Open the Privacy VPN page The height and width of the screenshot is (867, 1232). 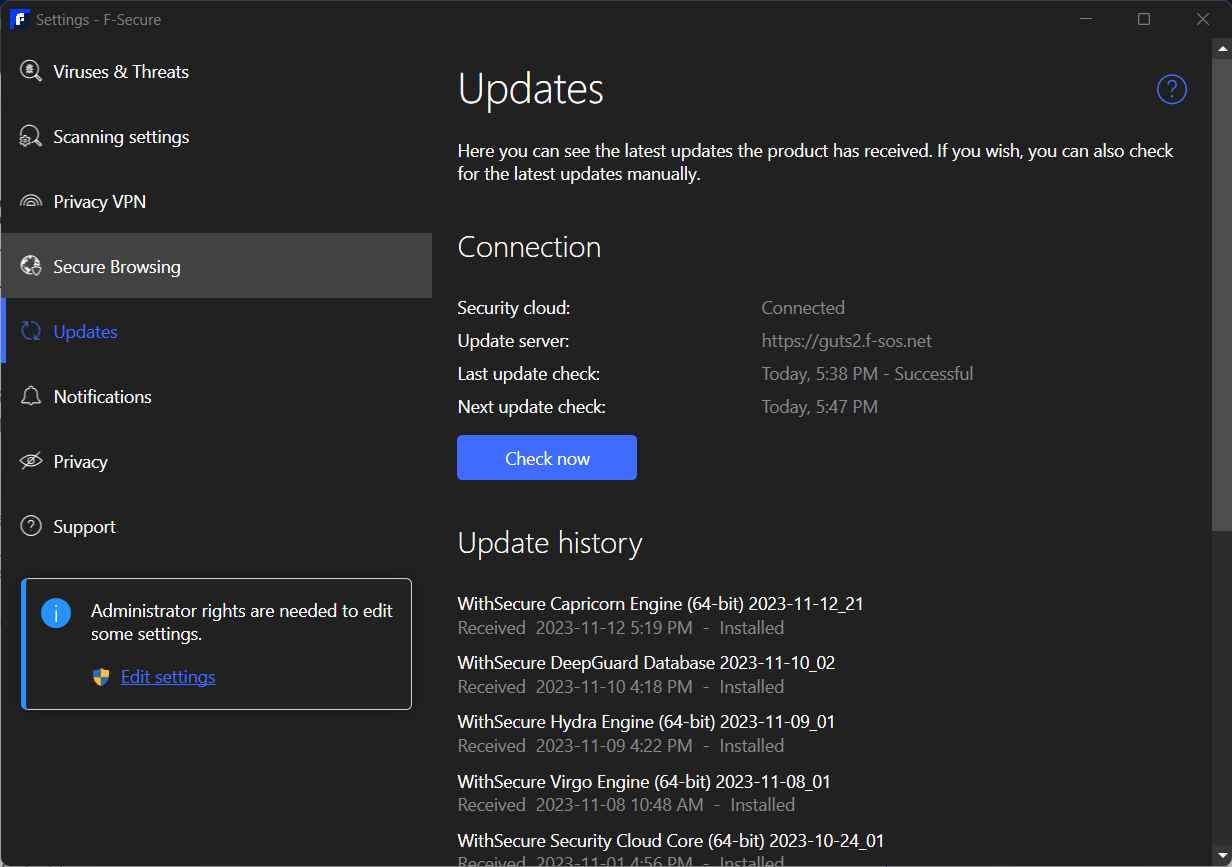[x=216, y=202]
